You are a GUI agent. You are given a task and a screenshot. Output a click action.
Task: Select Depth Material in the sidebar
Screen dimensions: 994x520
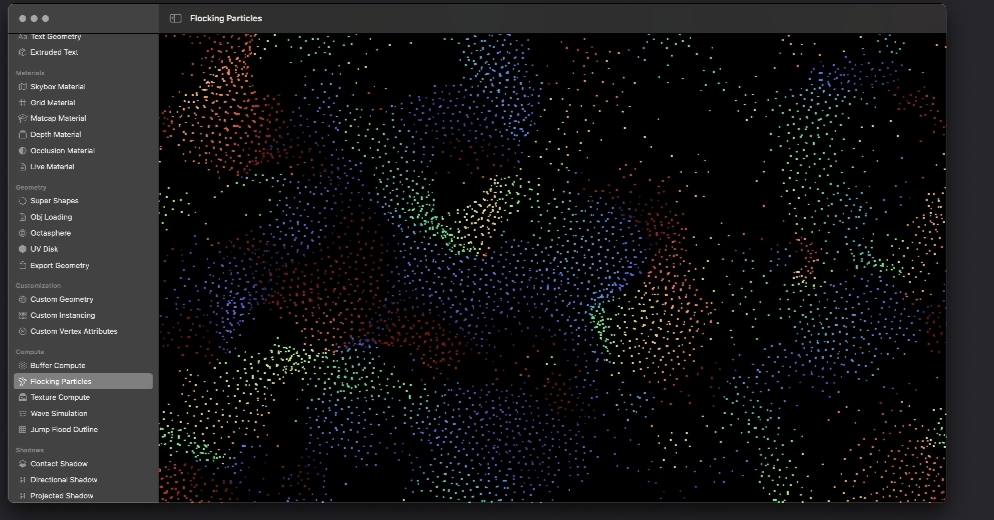(x=56, y=135)
